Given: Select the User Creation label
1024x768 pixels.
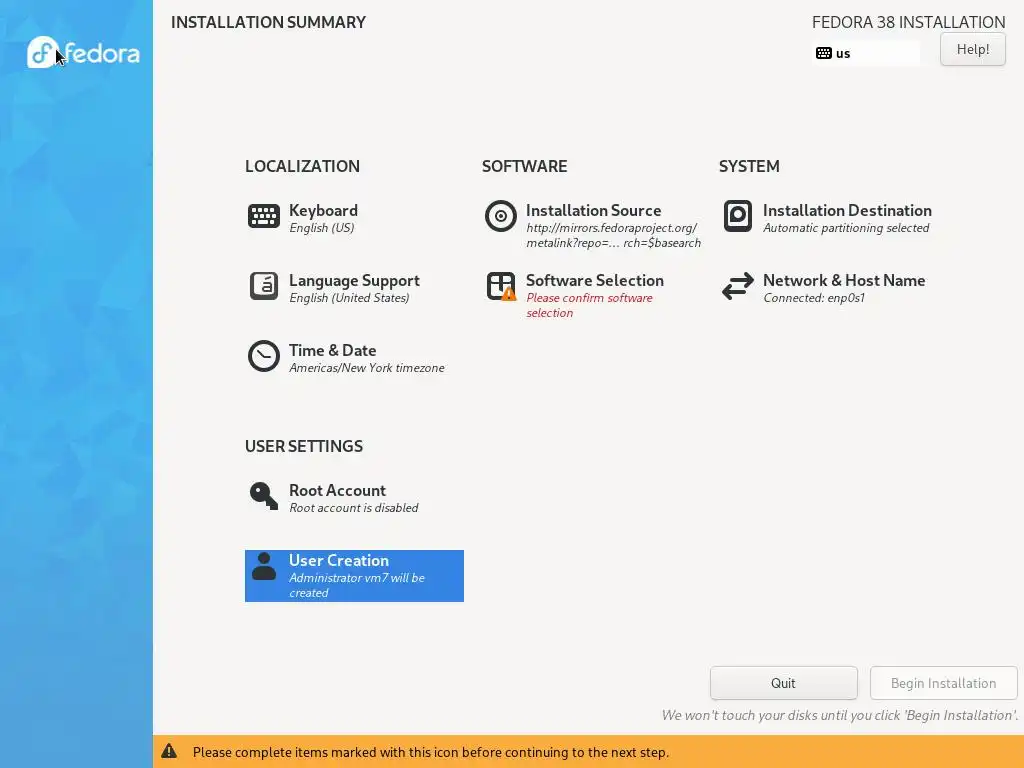Looking at the screenshot, I should click(339, 560).
